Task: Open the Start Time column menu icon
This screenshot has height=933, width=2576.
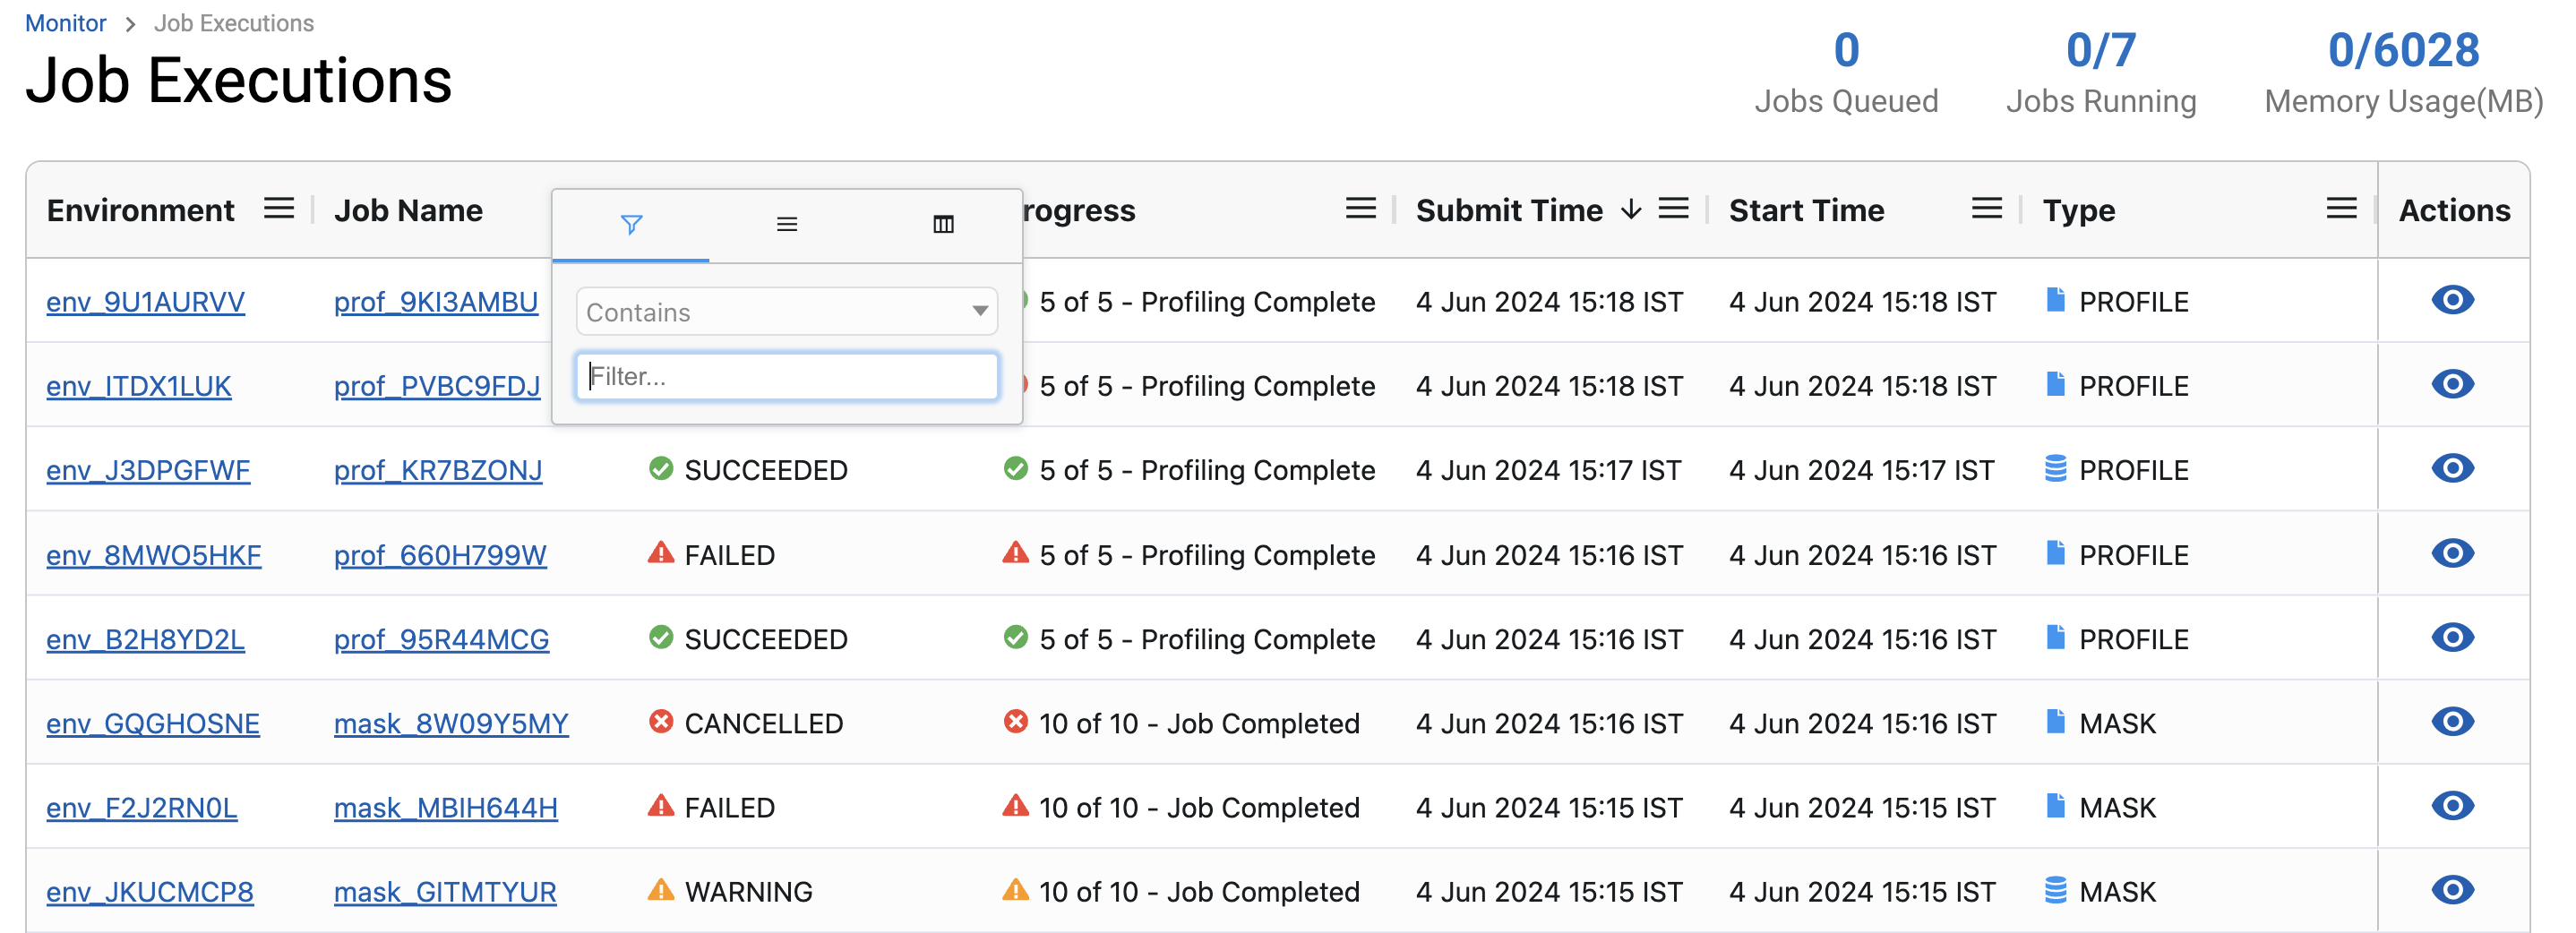Action: (1986, 209)
